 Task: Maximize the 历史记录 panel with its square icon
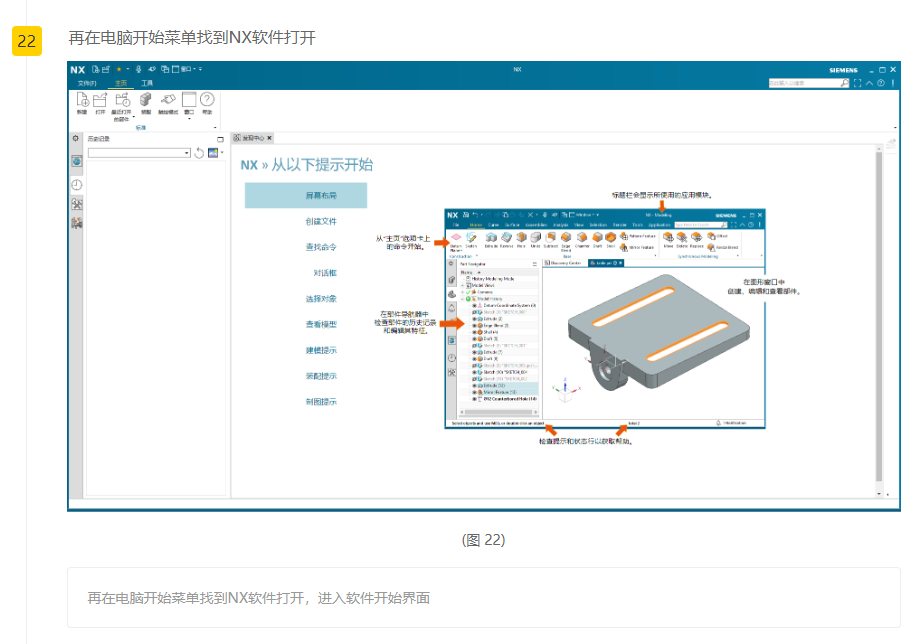pyautogui.click(x=220, y=139)
